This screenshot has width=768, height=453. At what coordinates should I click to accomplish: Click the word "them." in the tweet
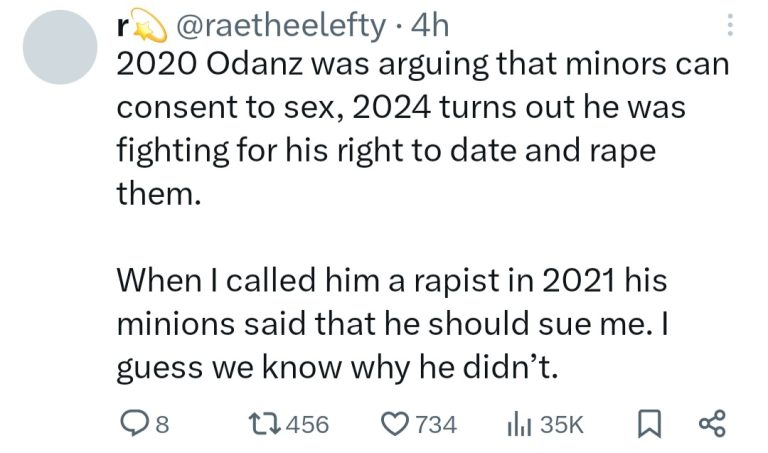(x=159, y=194)
